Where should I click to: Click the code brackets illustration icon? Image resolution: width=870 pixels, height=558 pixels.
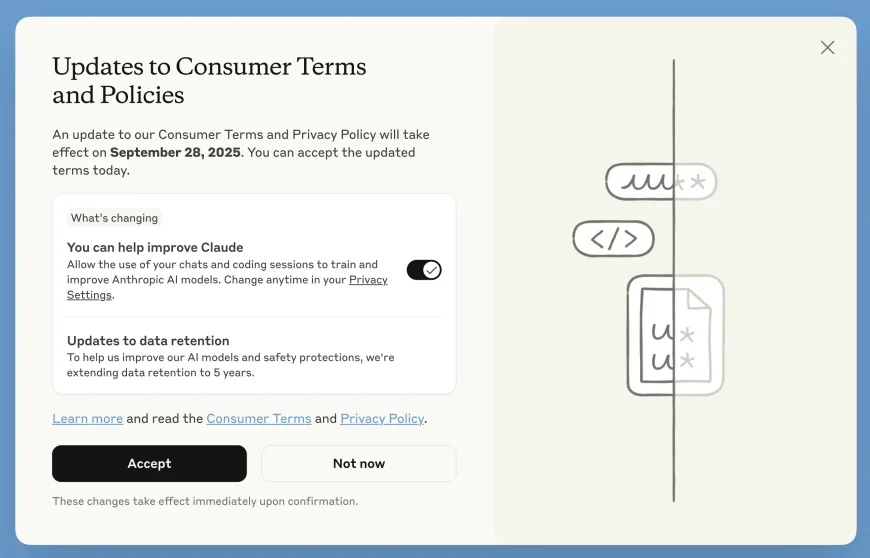613,239
